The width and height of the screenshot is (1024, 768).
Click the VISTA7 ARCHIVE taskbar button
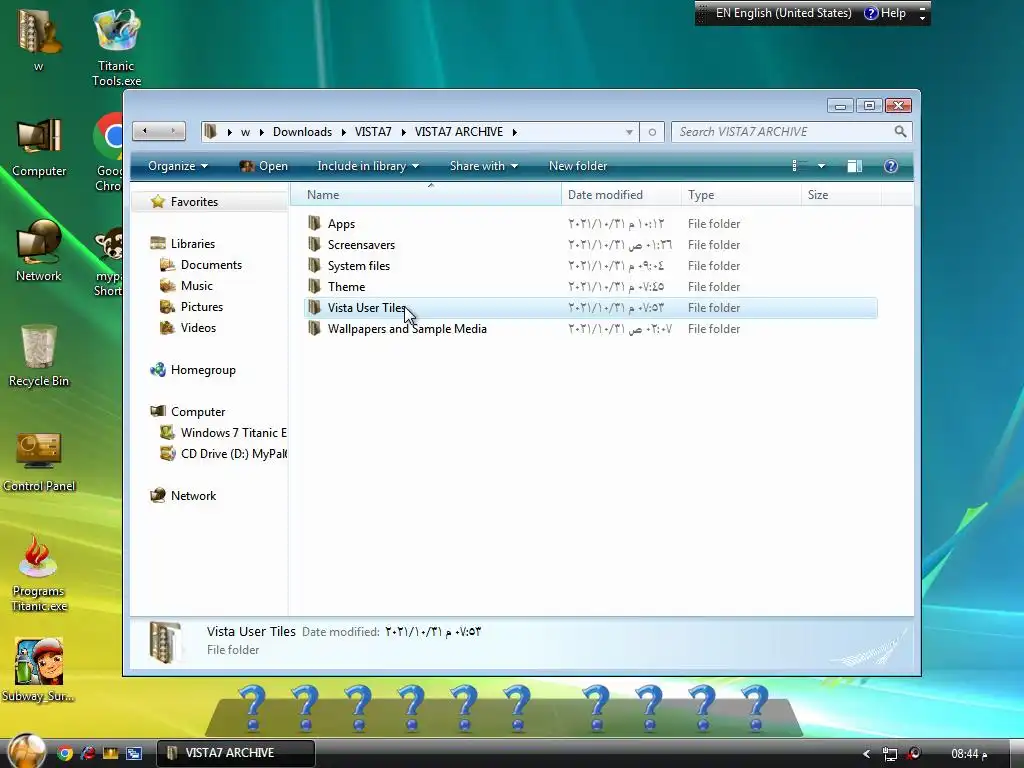[x=236, y=753]
